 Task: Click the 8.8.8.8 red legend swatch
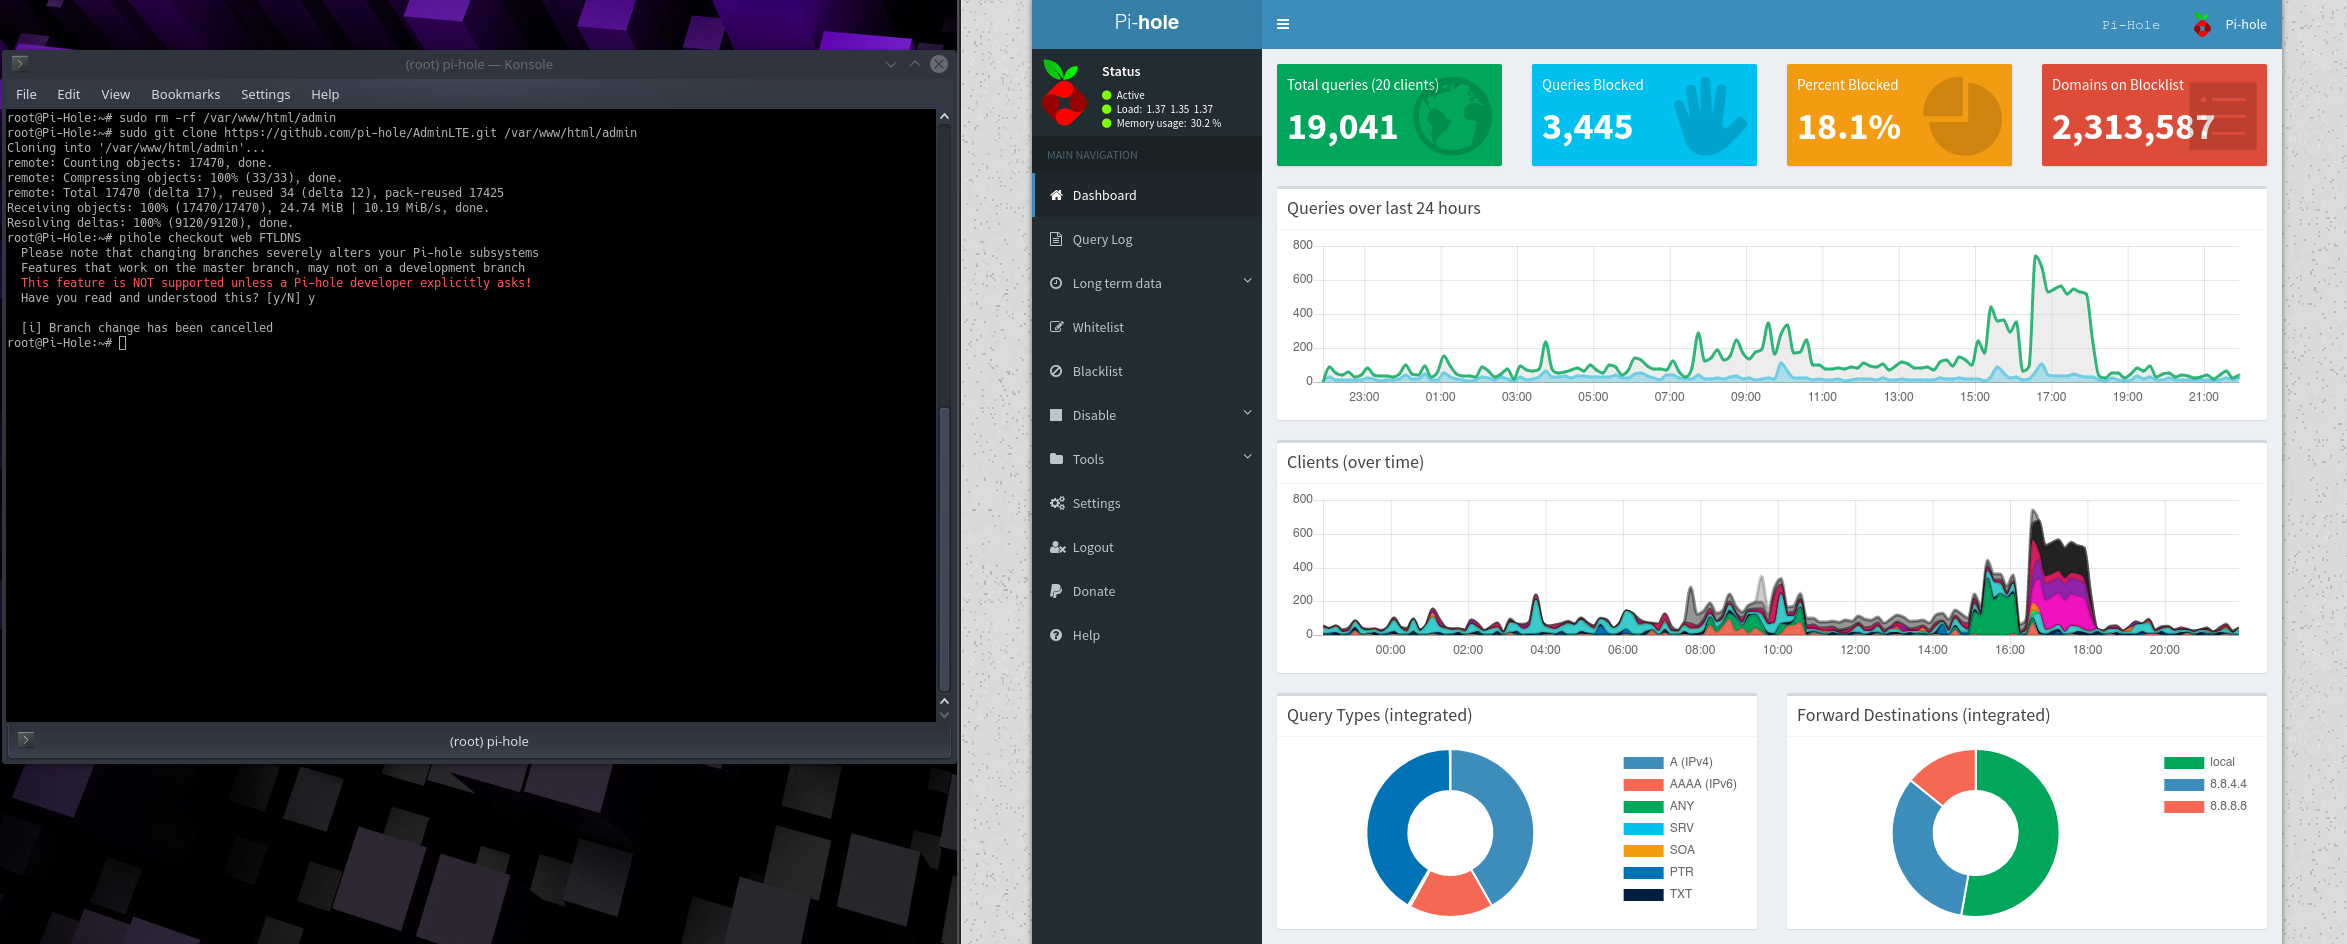(2183, 806)
